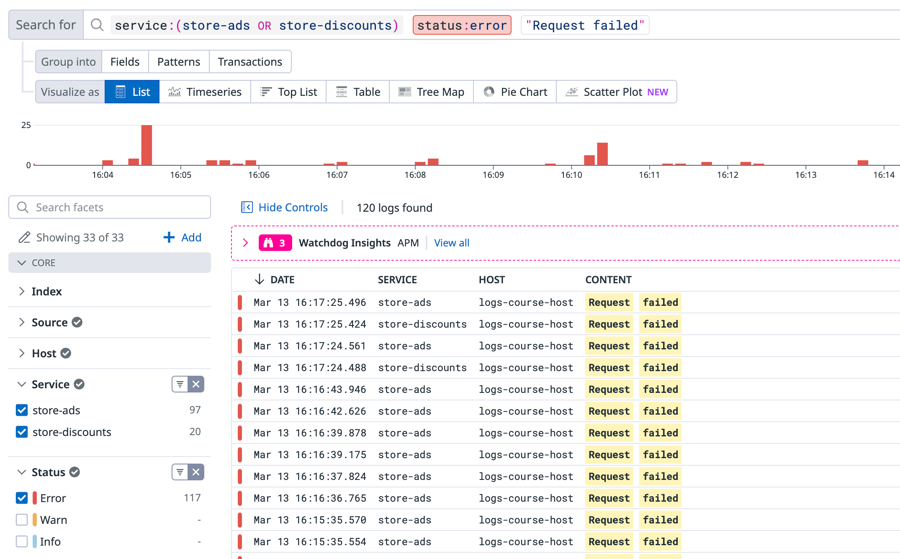Group into Patterns
Viewport: 900px width, 559px height.
[x=179, y=61]
